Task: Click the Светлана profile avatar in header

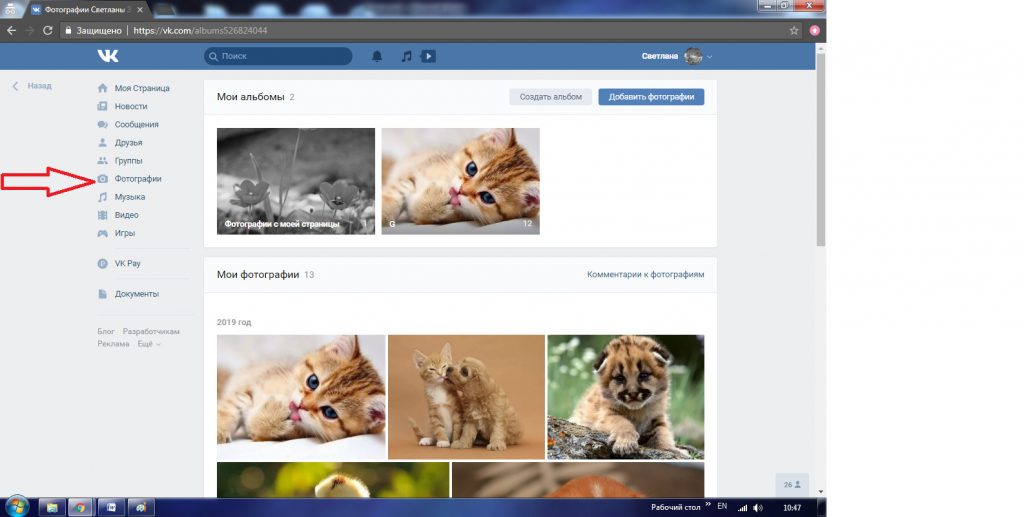Action: click(693, 56)
